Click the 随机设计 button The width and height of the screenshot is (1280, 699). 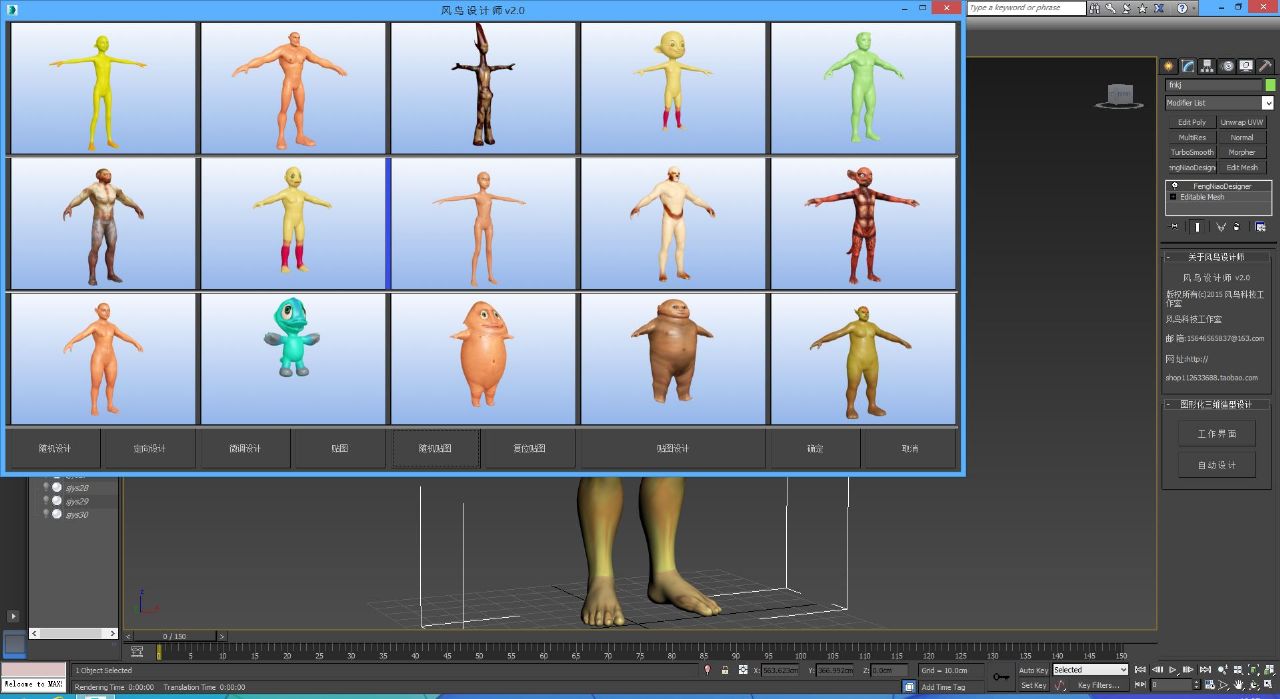[x=55, y=448]
